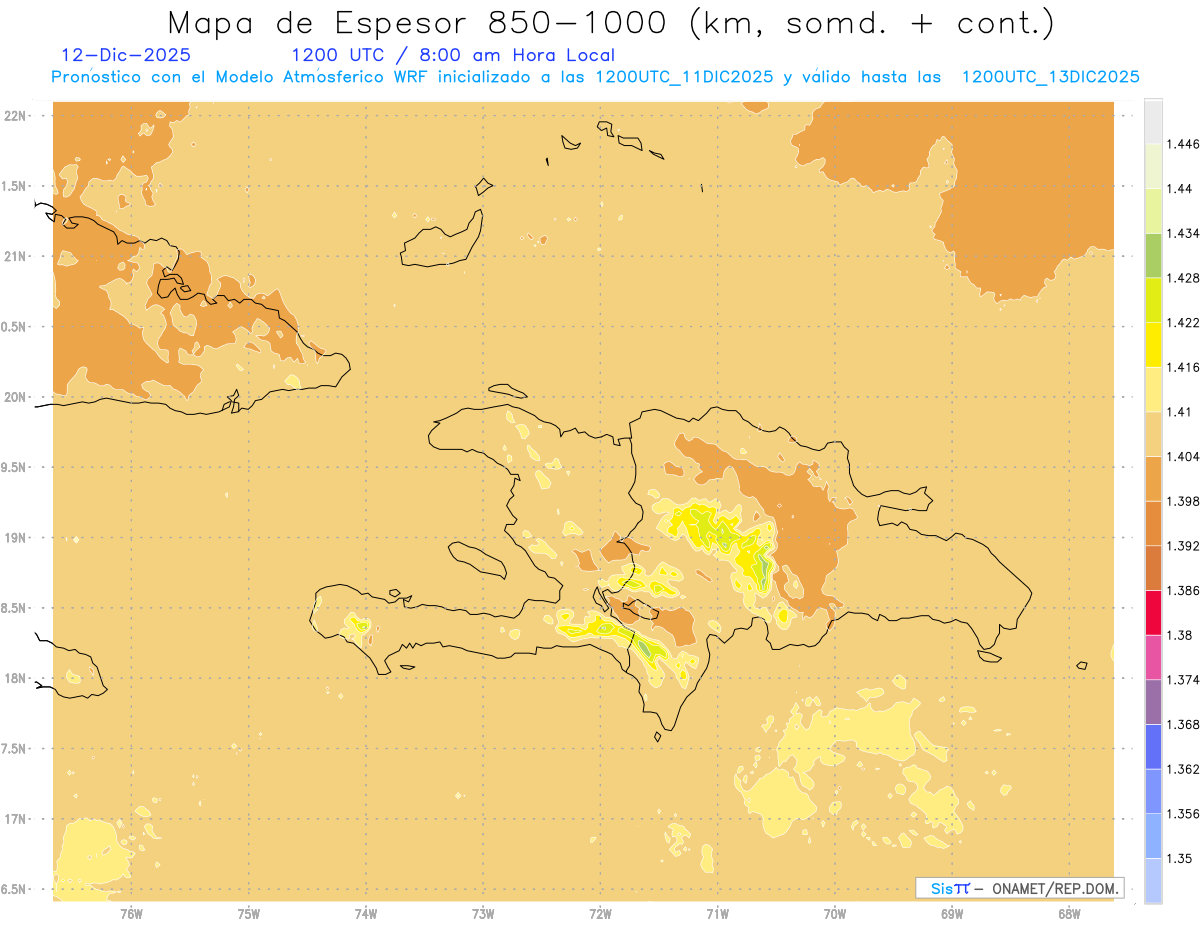Click the longitude label '70W'
The image size is (1200, 927).
click(835, 915)
